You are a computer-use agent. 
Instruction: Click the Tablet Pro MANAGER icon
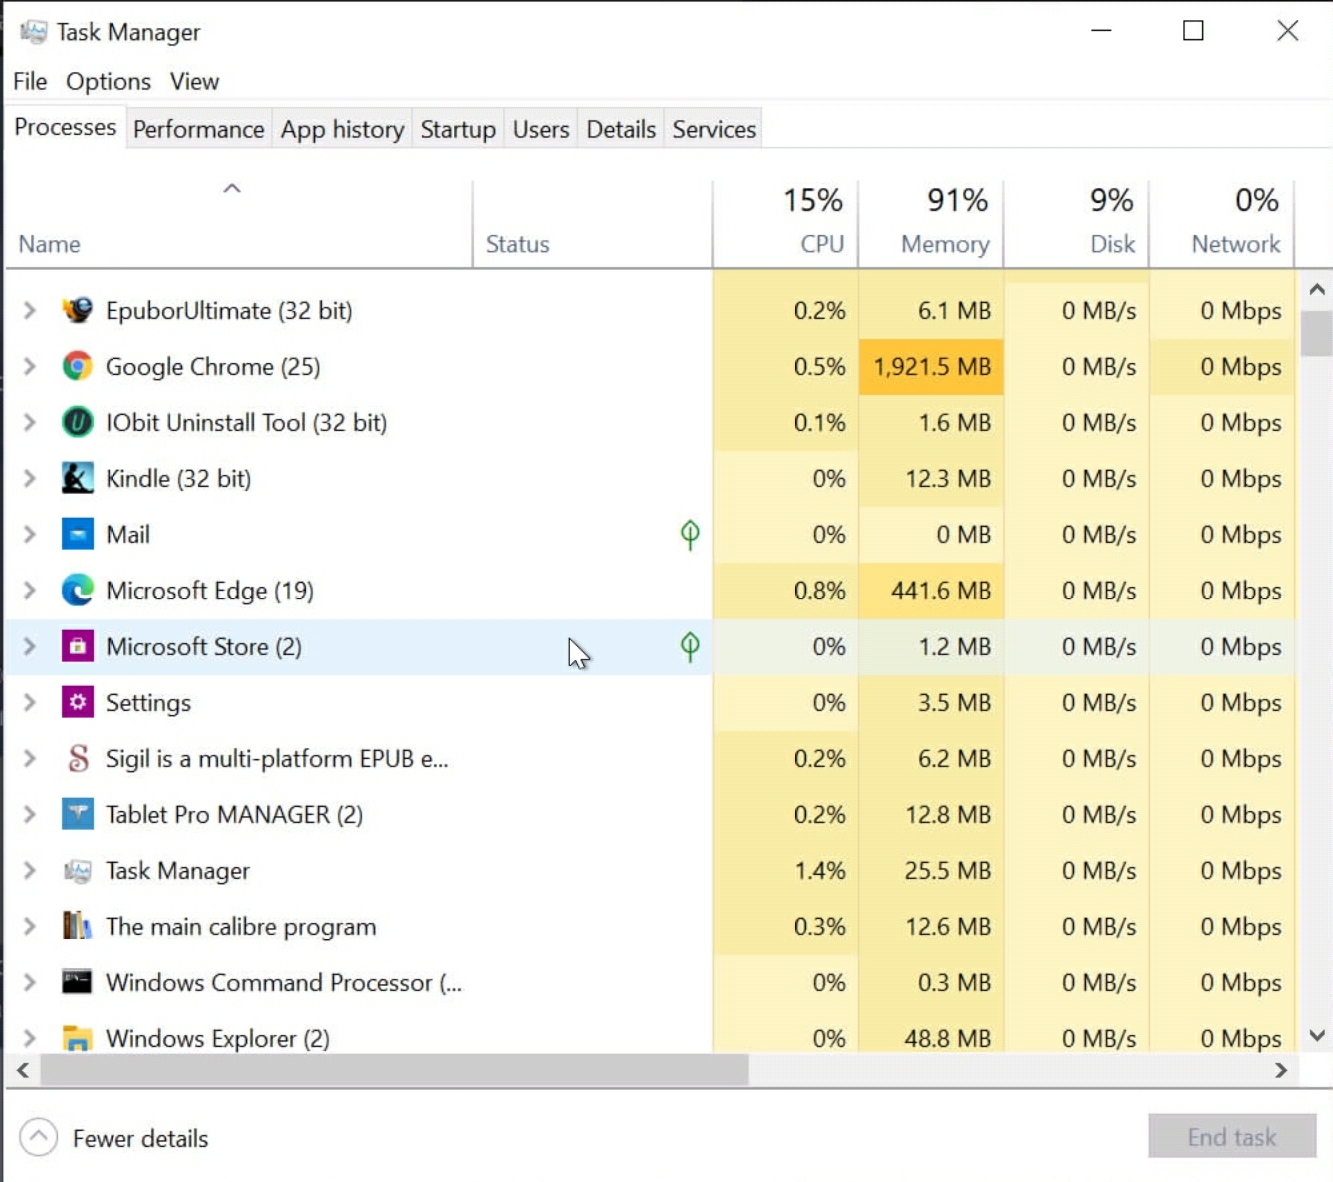click(77, 814)
